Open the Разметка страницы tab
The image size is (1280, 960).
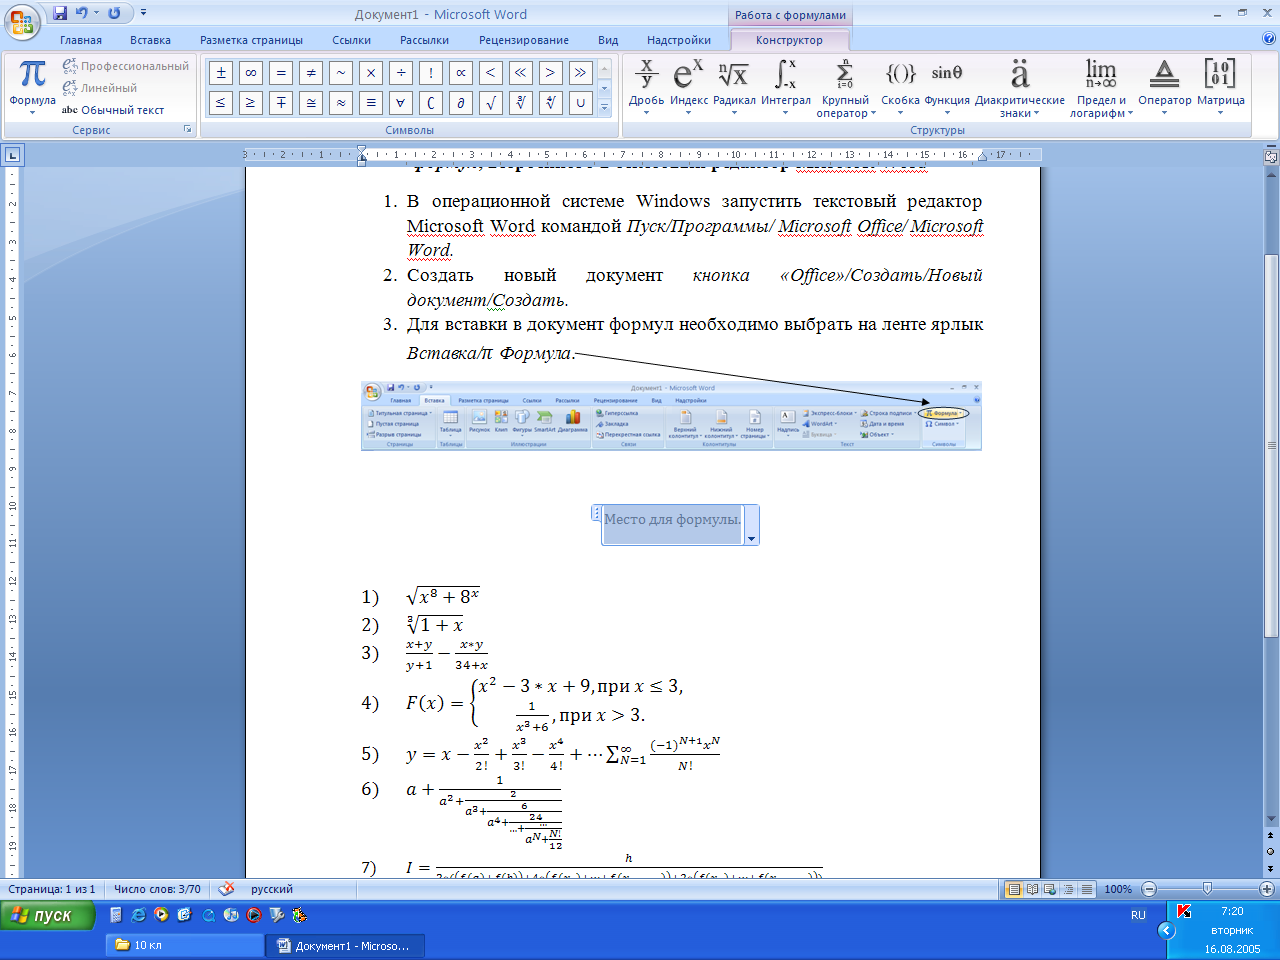coord(251,40)
